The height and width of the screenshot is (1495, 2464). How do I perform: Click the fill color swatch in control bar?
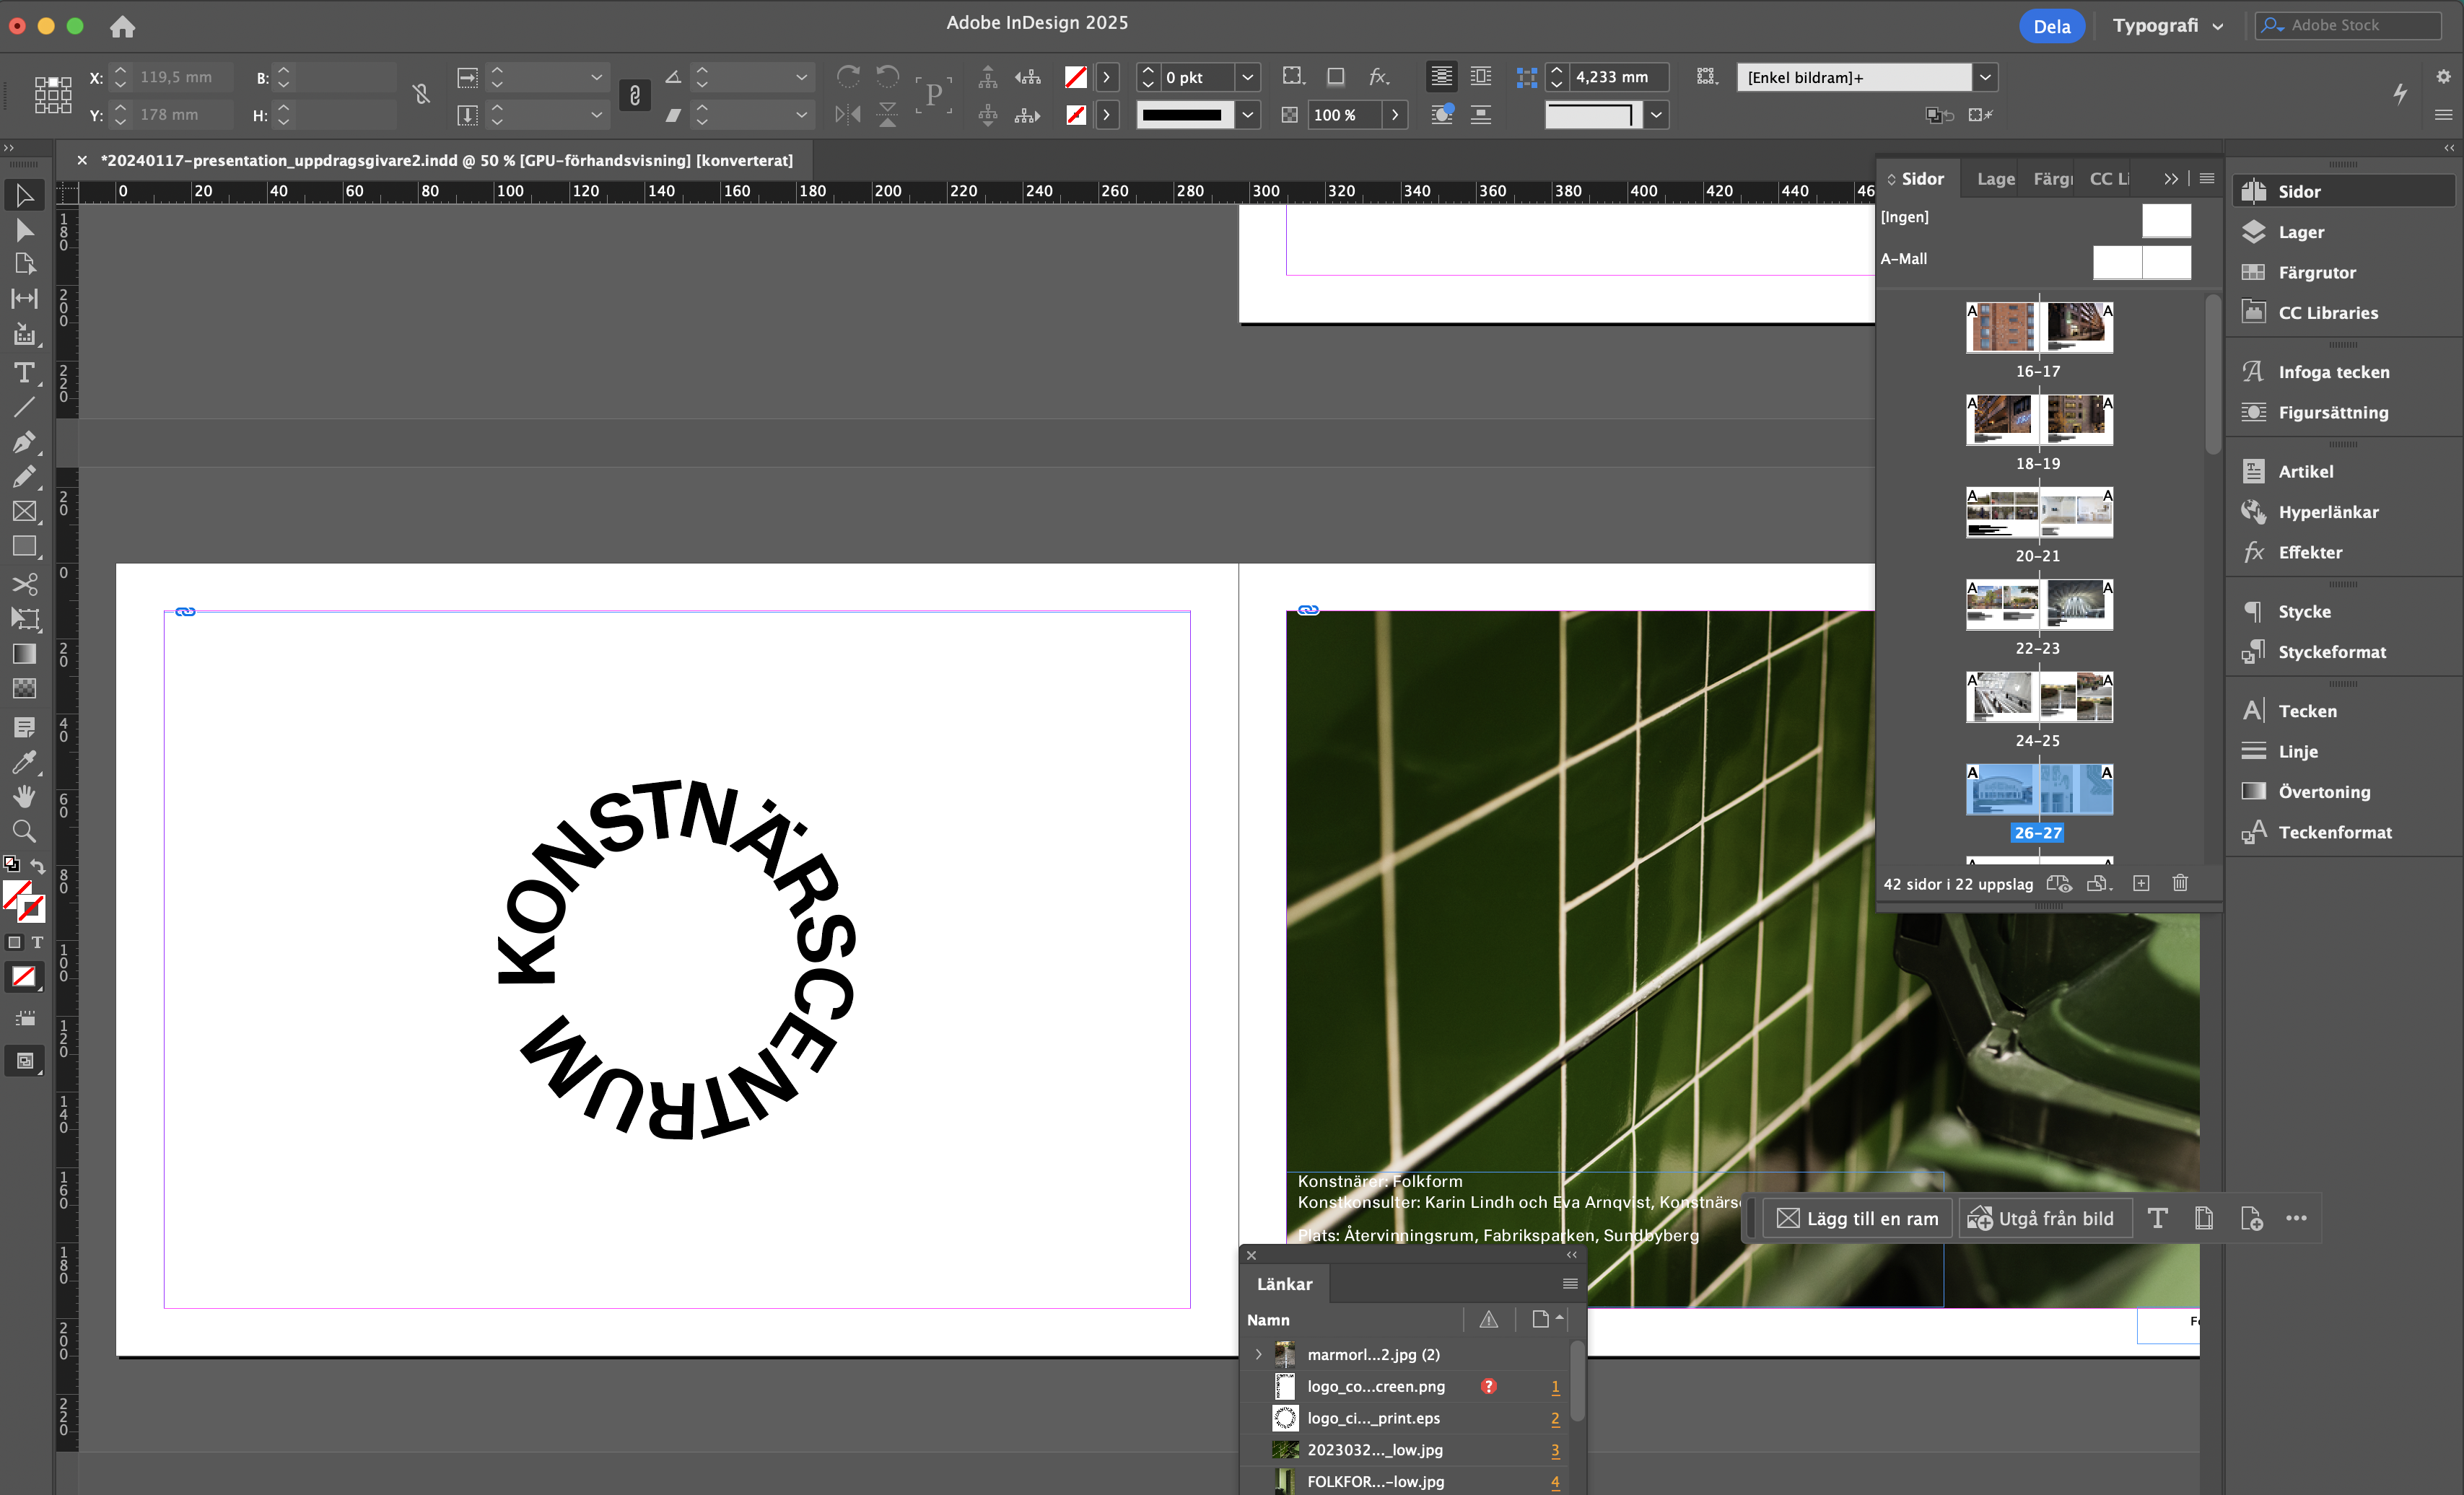click(x=1075, y=77)
